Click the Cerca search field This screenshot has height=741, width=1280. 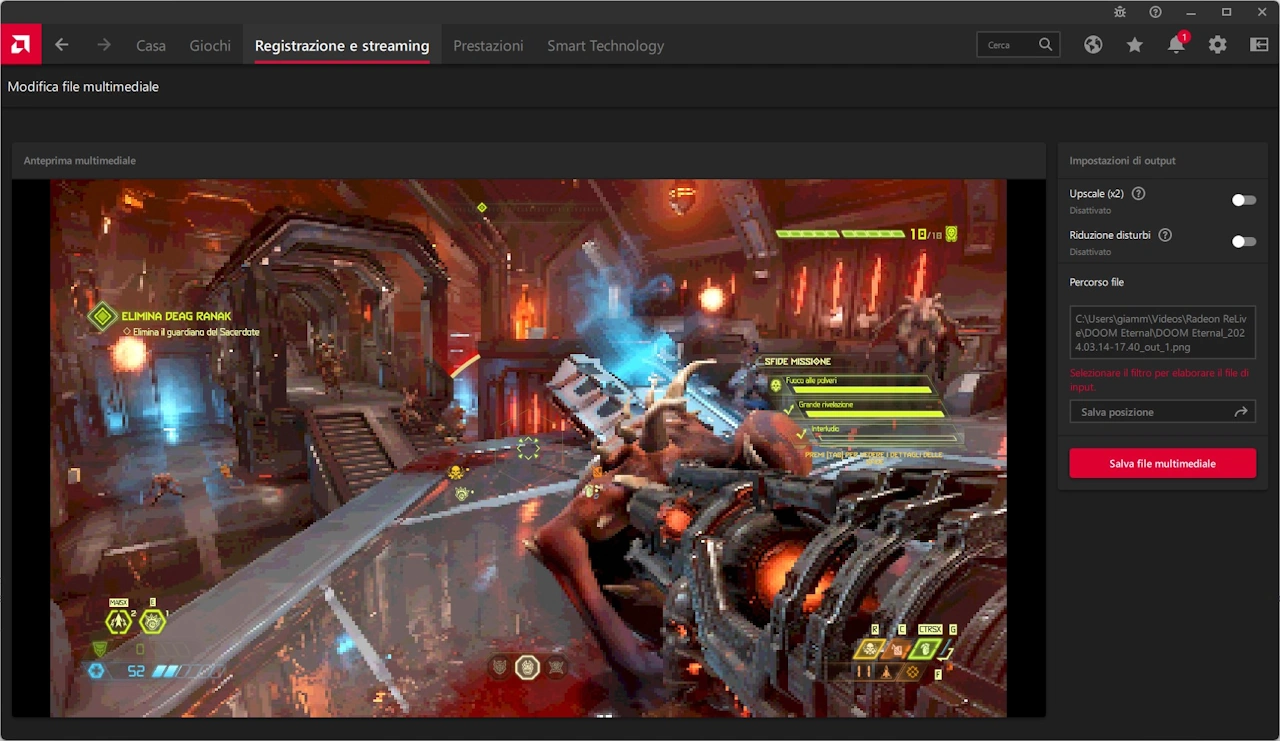(x=1018, y=45)
